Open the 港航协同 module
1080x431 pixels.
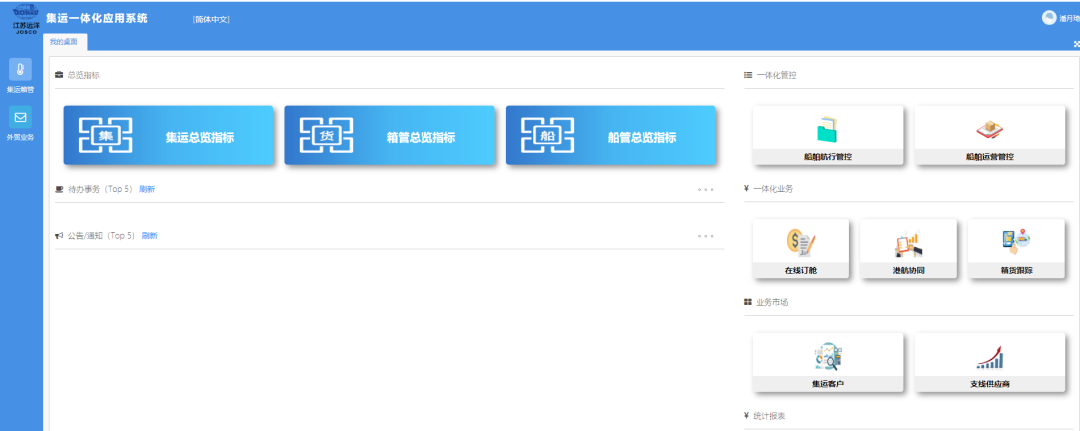pyautogui.click(x=908, y=249)
